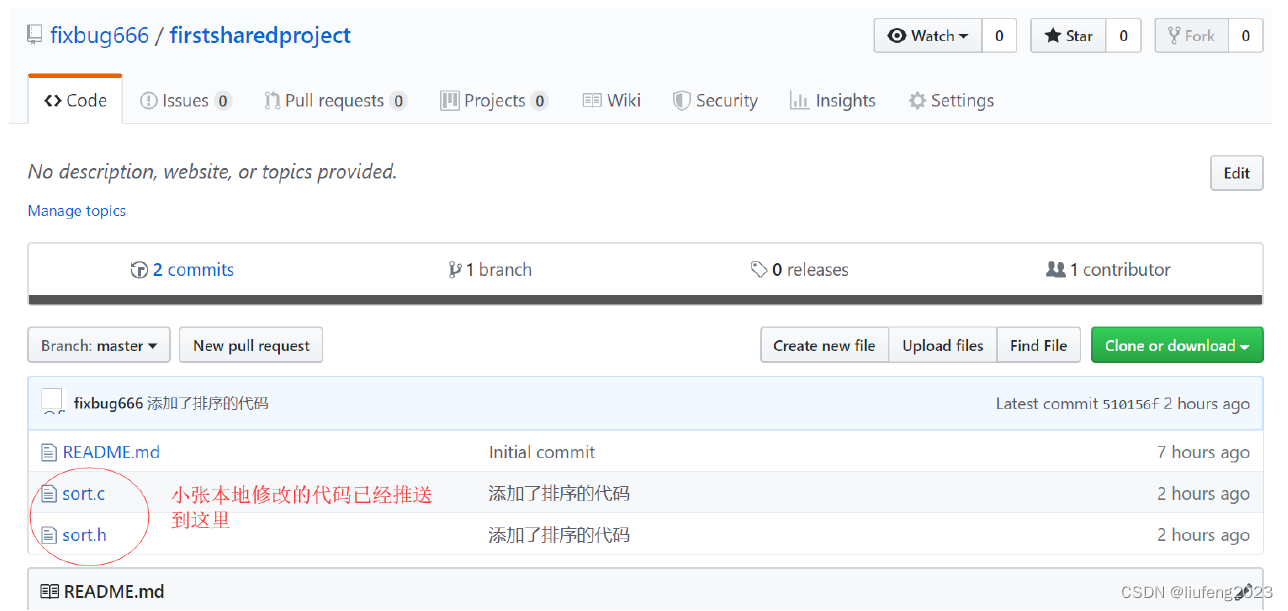Click the Pull requests merge icon
The height and width of the screenshot is (611, 1288).
tap(272, 100)
